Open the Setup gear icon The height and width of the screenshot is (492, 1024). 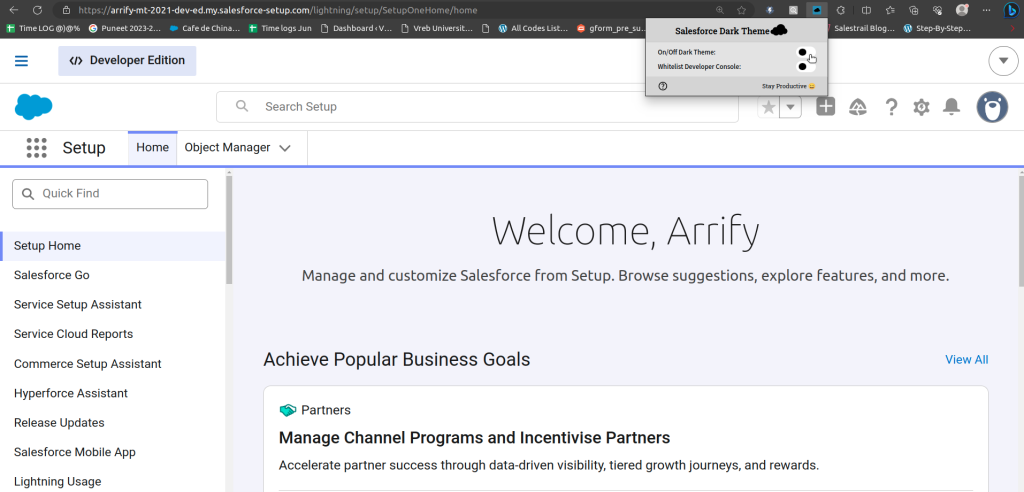tap(921, 107)
